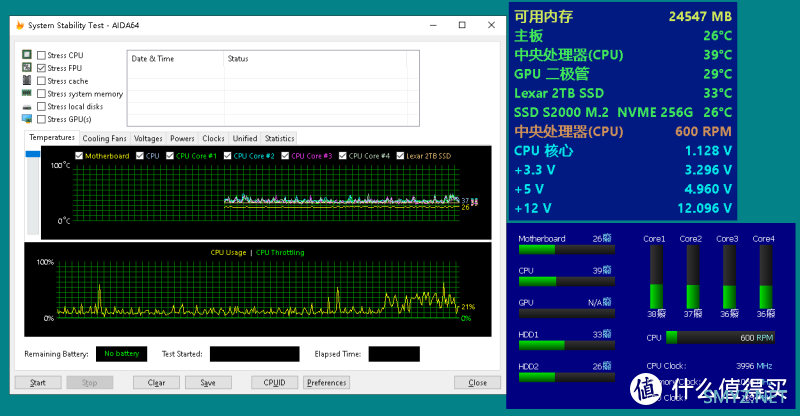
Task: Click the CPUID button
Action: click(x=274, y=382)
